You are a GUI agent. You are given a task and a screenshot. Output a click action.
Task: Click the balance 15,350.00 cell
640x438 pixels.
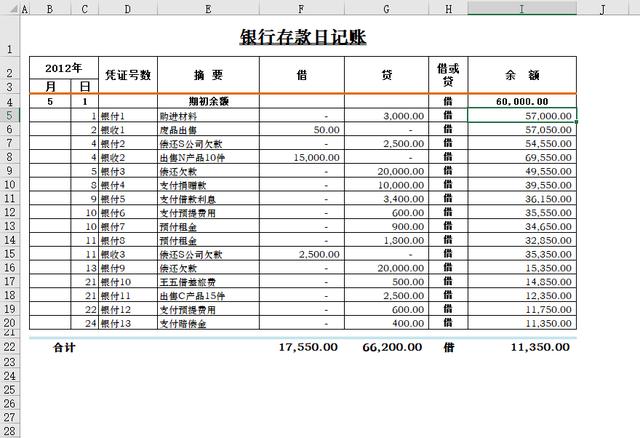522,268
